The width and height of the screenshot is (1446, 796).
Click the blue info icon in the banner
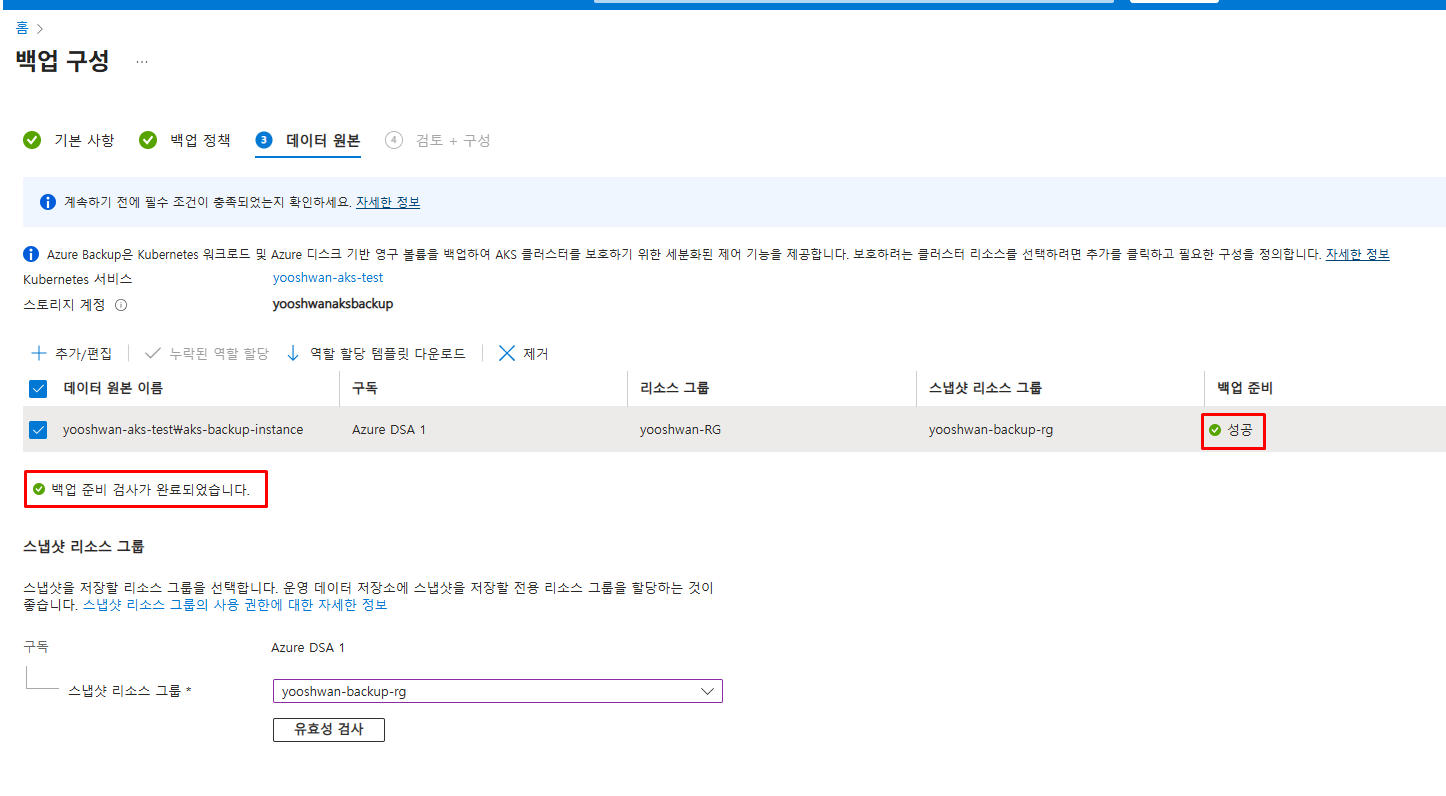click(48, 202)
